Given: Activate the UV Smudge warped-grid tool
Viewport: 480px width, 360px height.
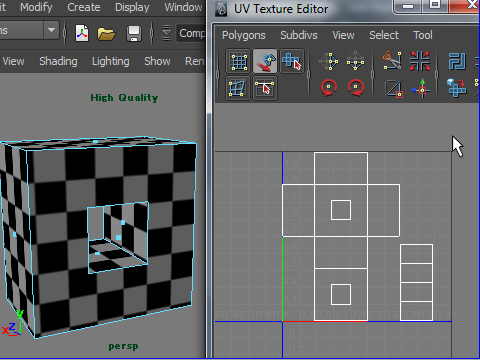Looking at the screenshot, I should [x=238, y=88].
